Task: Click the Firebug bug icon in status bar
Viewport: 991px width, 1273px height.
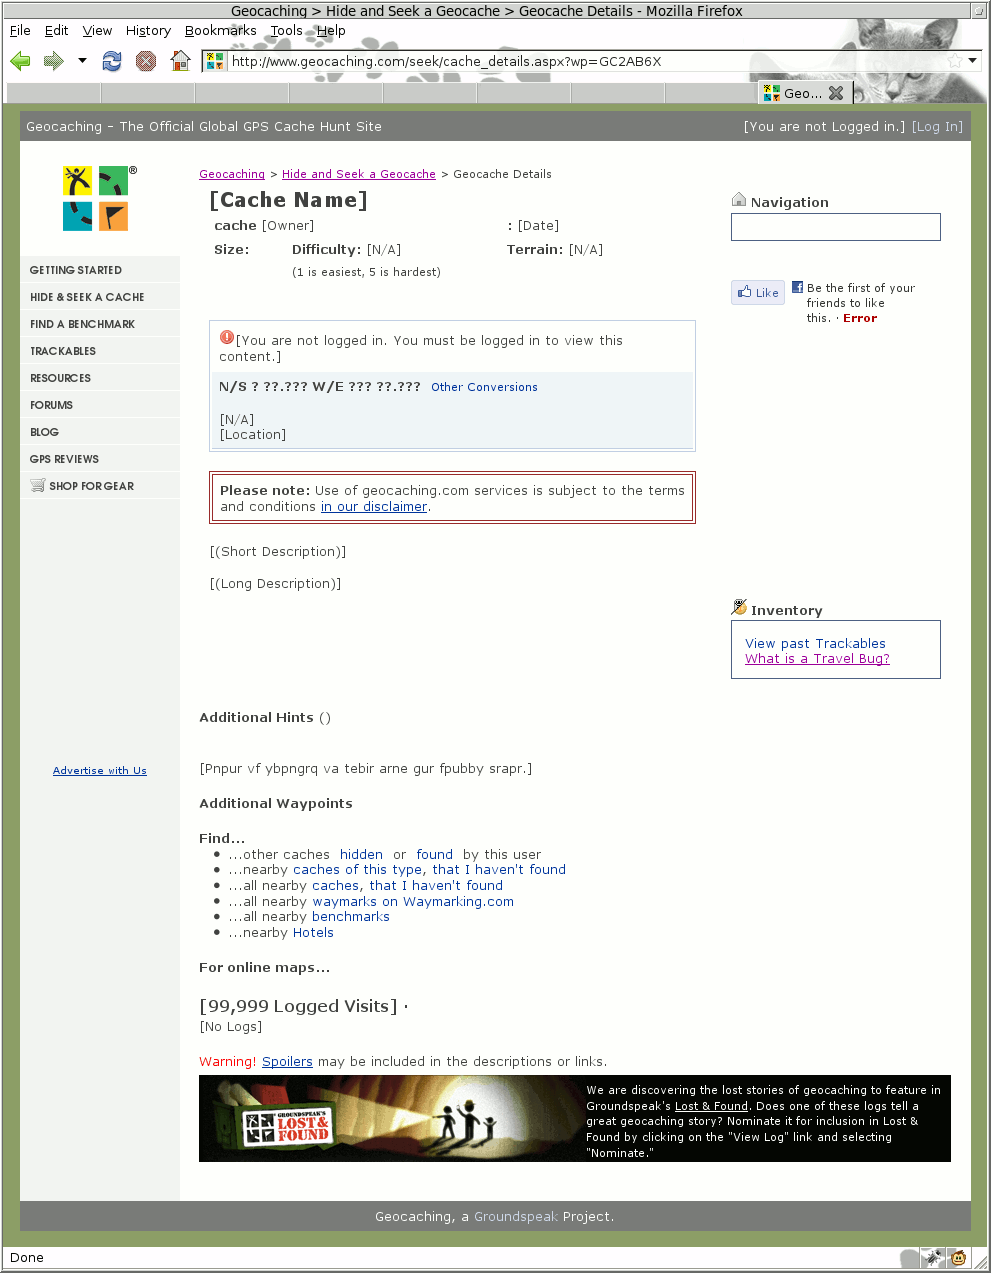Action: click(x=932, y=1257)
